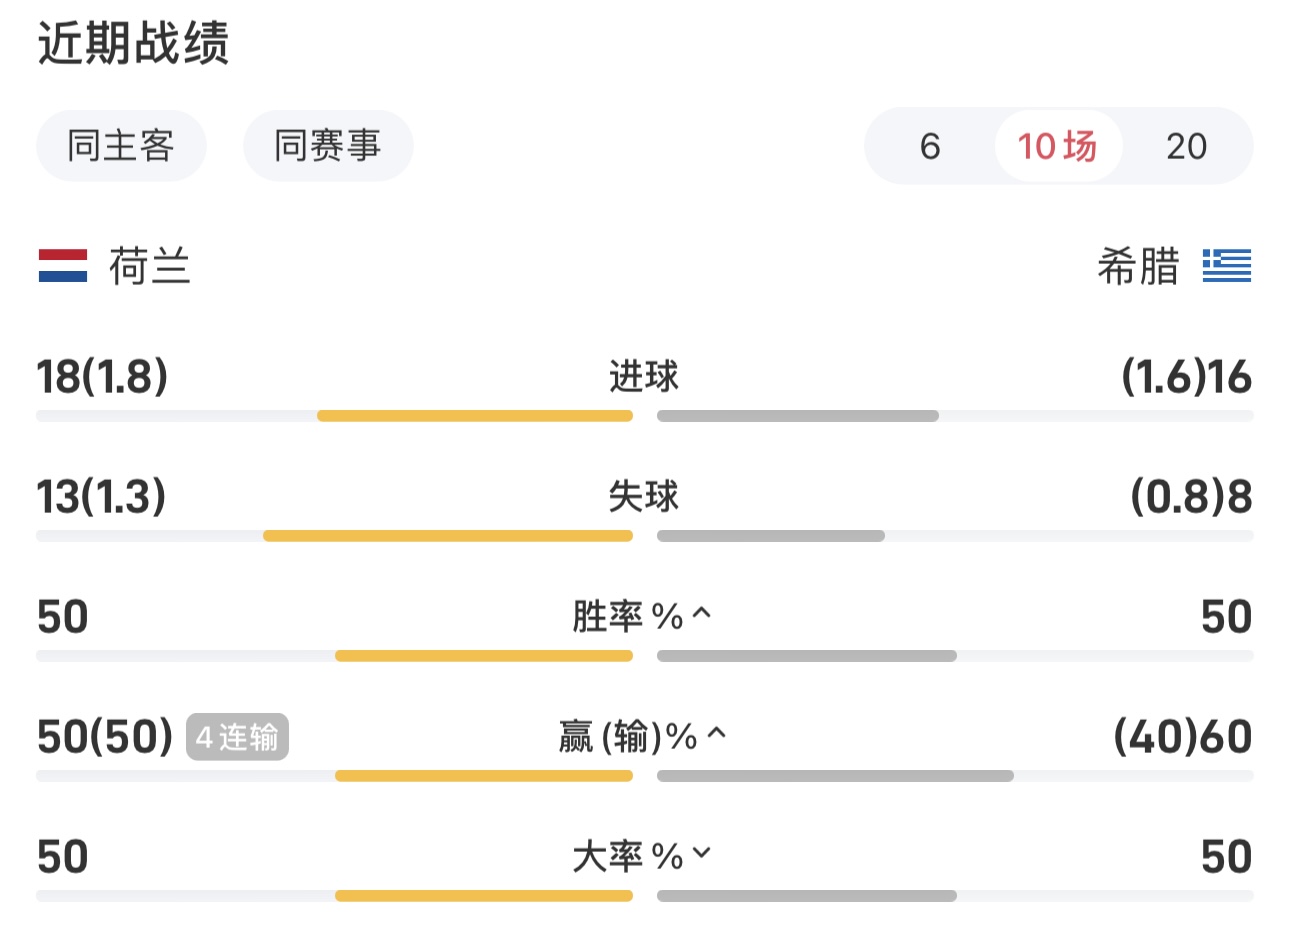Click the 4连输 streak badge
This screenshot has height=928, width=1290.
[x=237, y=737]
